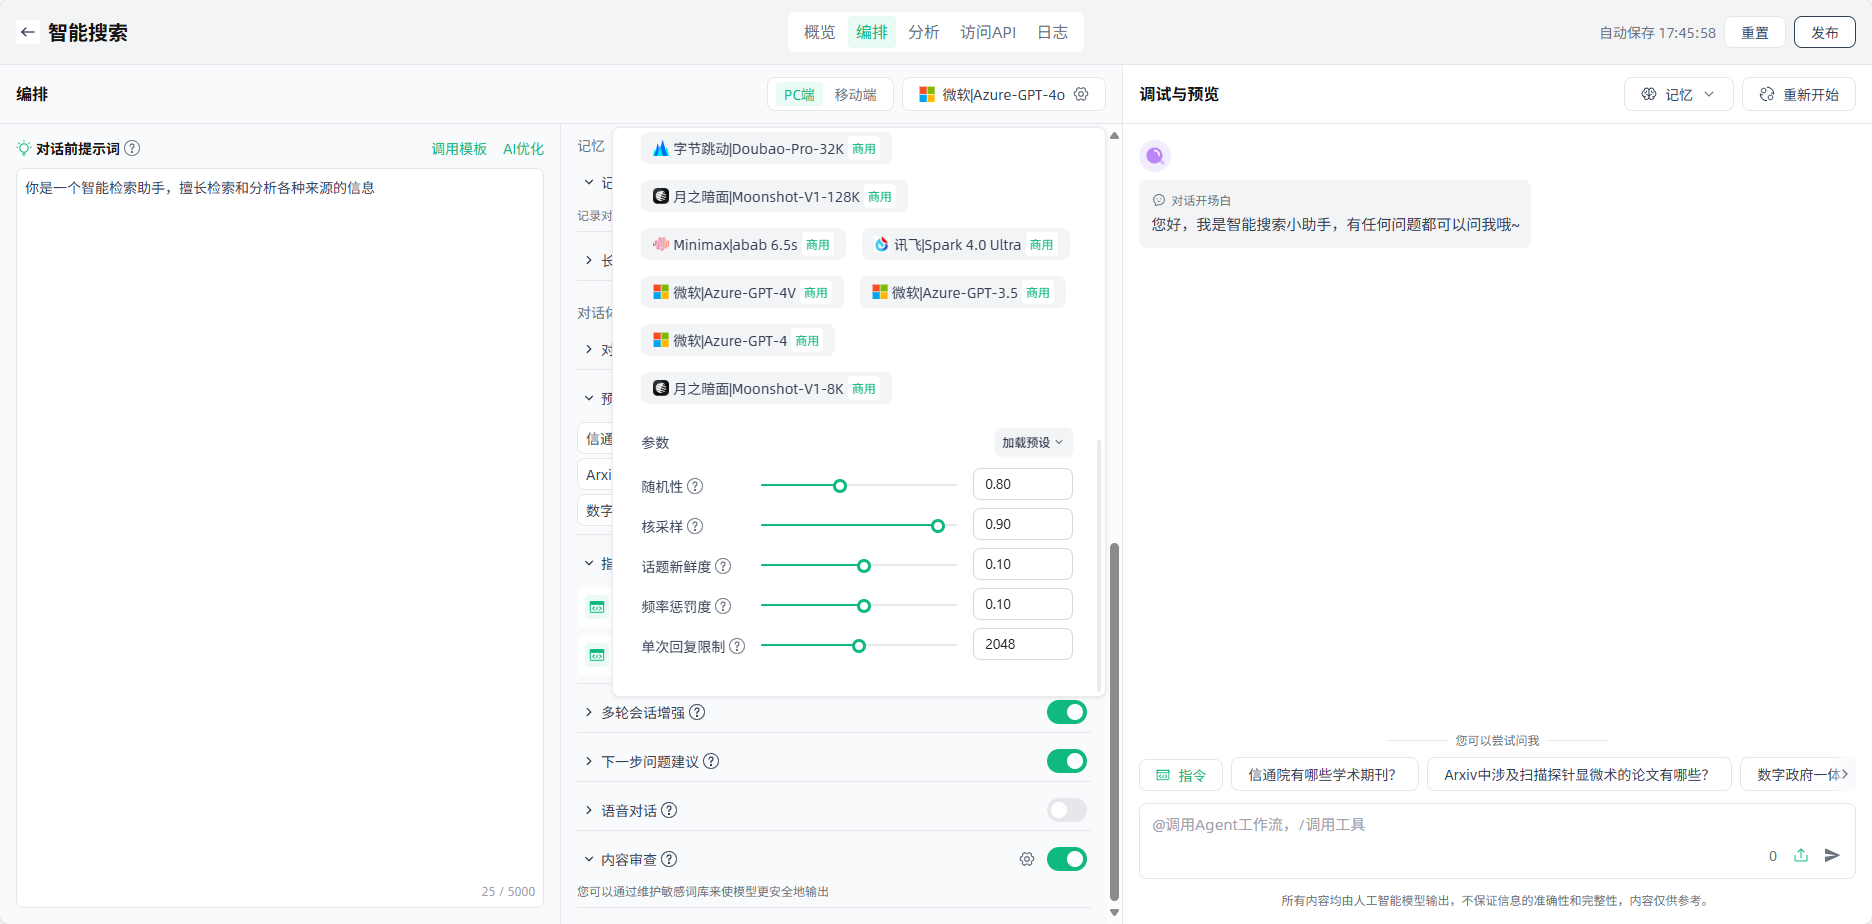The width and height of the screenshot is (1872, 924).
Task: Click the help icon beside 随机性
Action: pos(695,486)
